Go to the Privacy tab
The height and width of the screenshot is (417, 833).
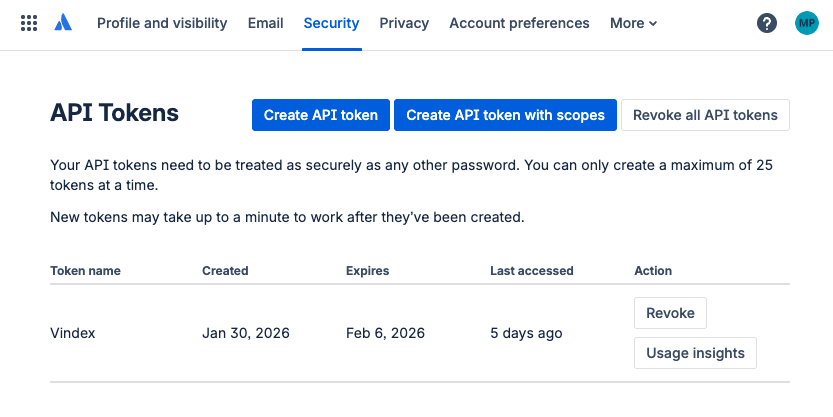(404, 23)
